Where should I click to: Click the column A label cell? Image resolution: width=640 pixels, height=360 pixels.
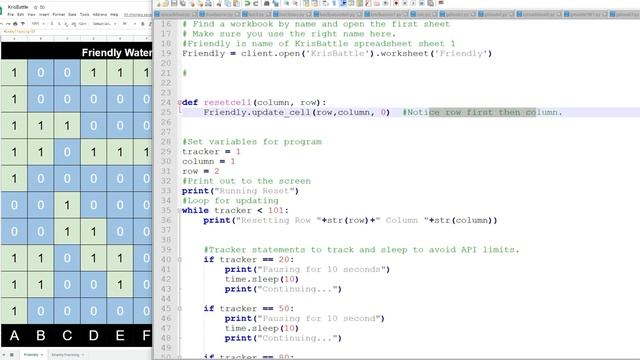tap(14, 336)
